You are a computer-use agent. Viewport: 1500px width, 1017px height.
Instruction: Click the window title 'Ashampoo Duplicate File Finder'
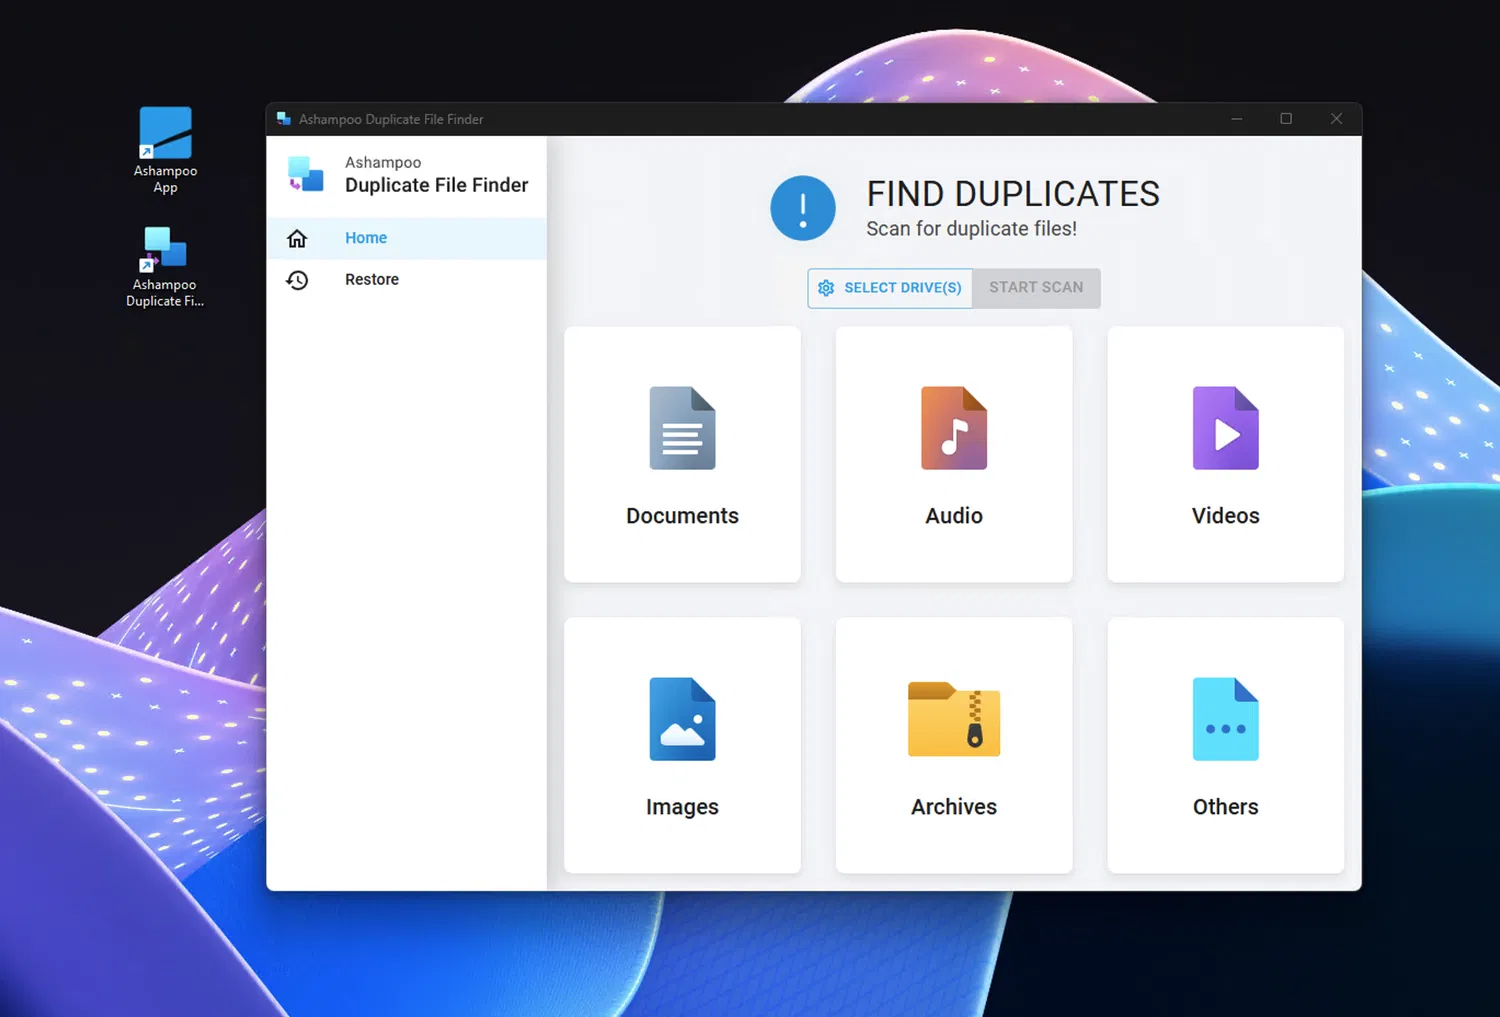tap(391, 119)
